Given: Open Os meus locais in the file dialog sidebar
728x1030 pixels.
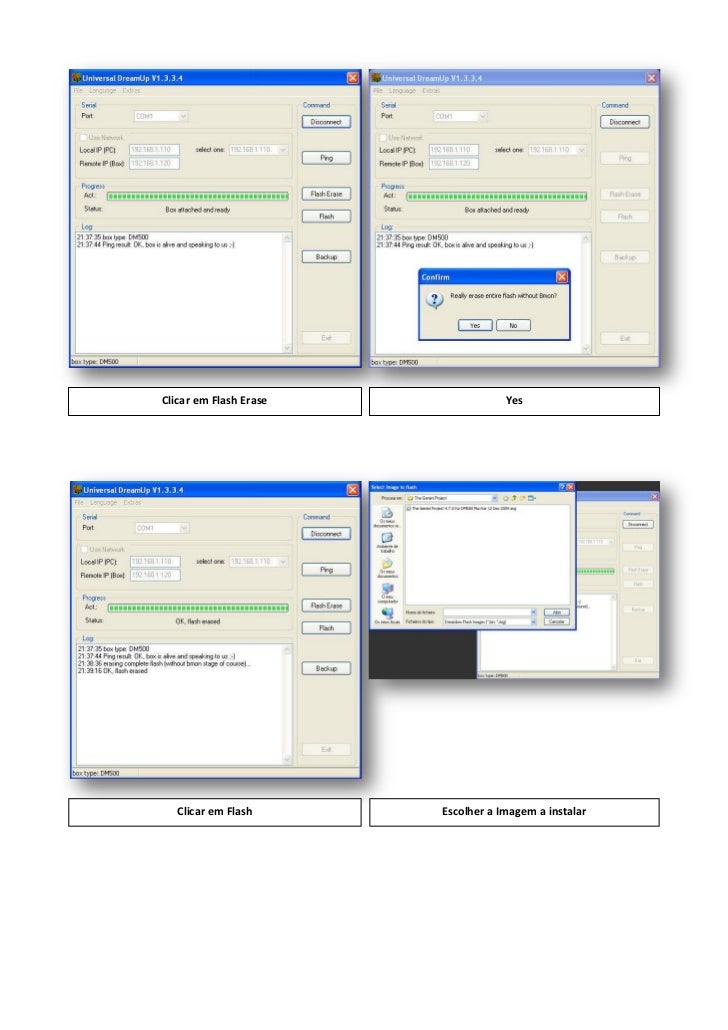Looking at the screenshot, I should [387, 616].
